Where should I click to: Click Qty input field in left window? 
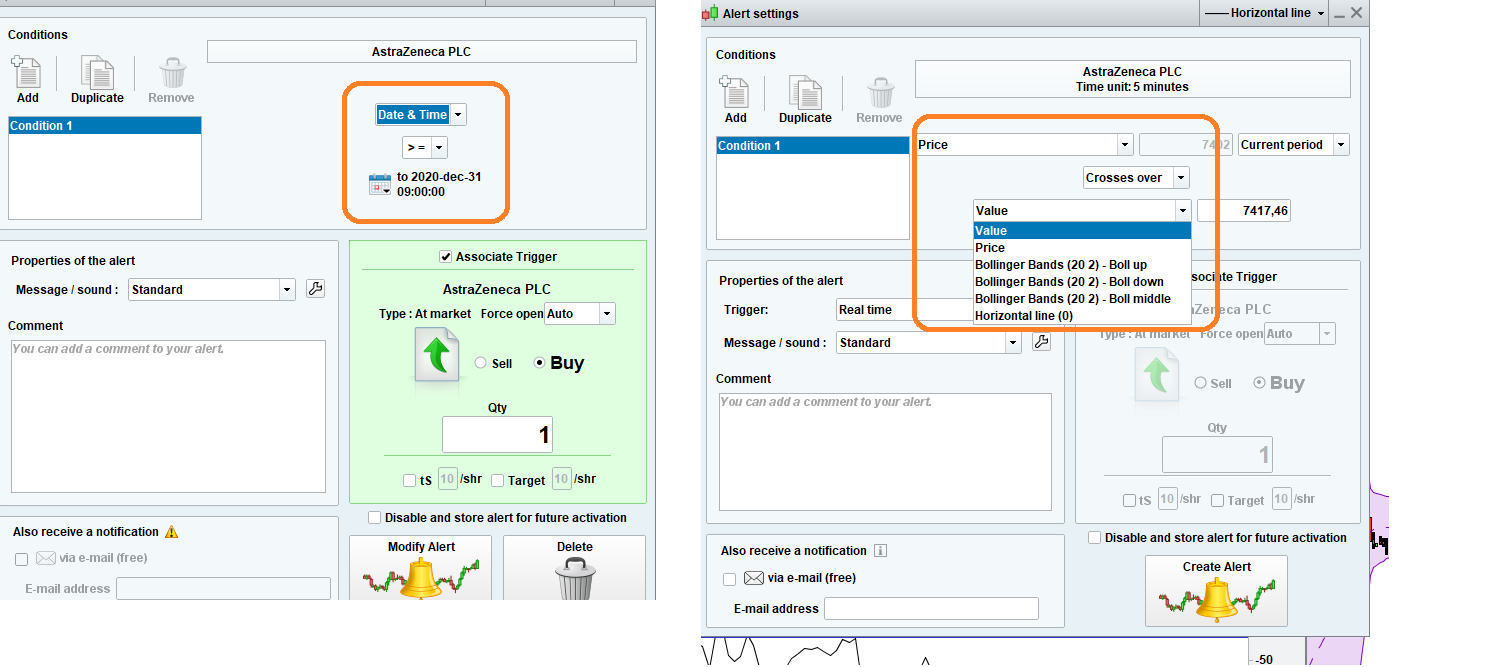tap(497, 435)
